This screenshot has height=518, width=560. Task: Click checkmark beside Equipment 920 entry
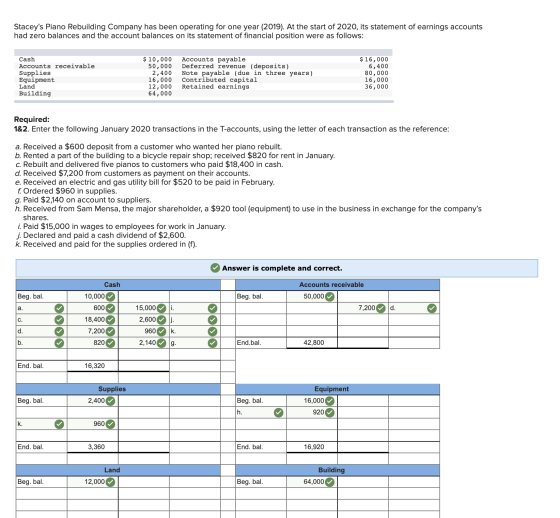330,413
